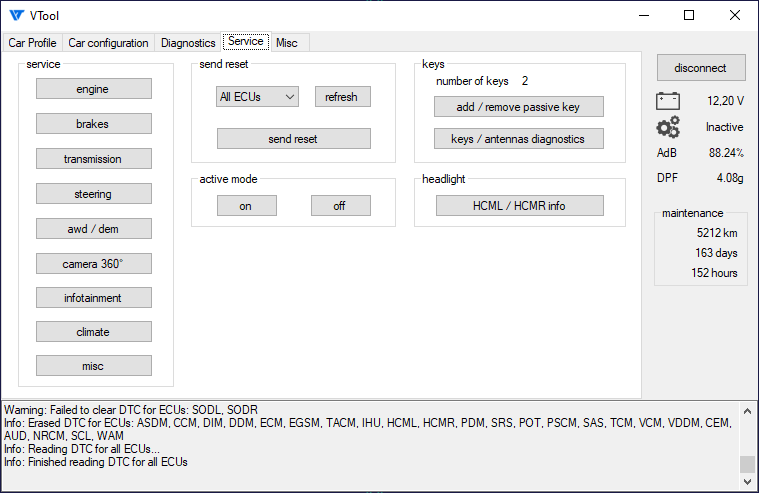The width and height of the screenshot is (759, 493).
Task: Click the VTool logo in title bar
Action: 16,15
